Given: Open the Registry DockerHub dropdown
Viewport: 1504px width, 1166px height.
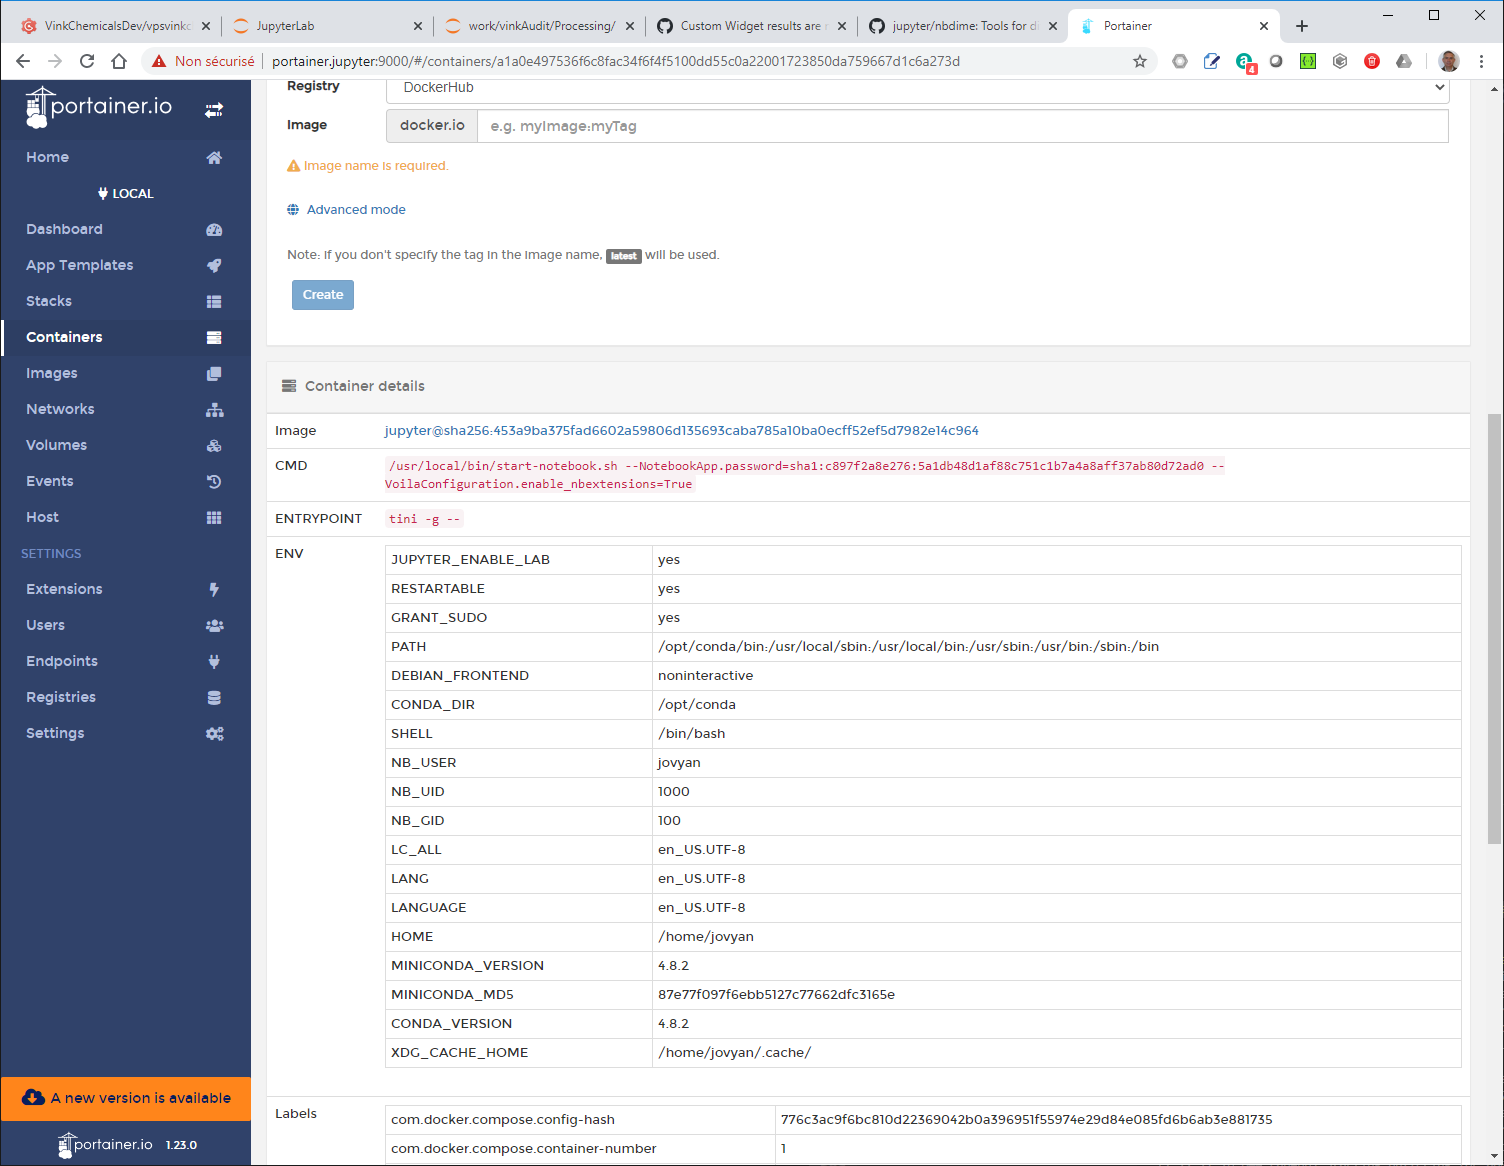Looking at the screenshot, I should (x=917, y=88).
